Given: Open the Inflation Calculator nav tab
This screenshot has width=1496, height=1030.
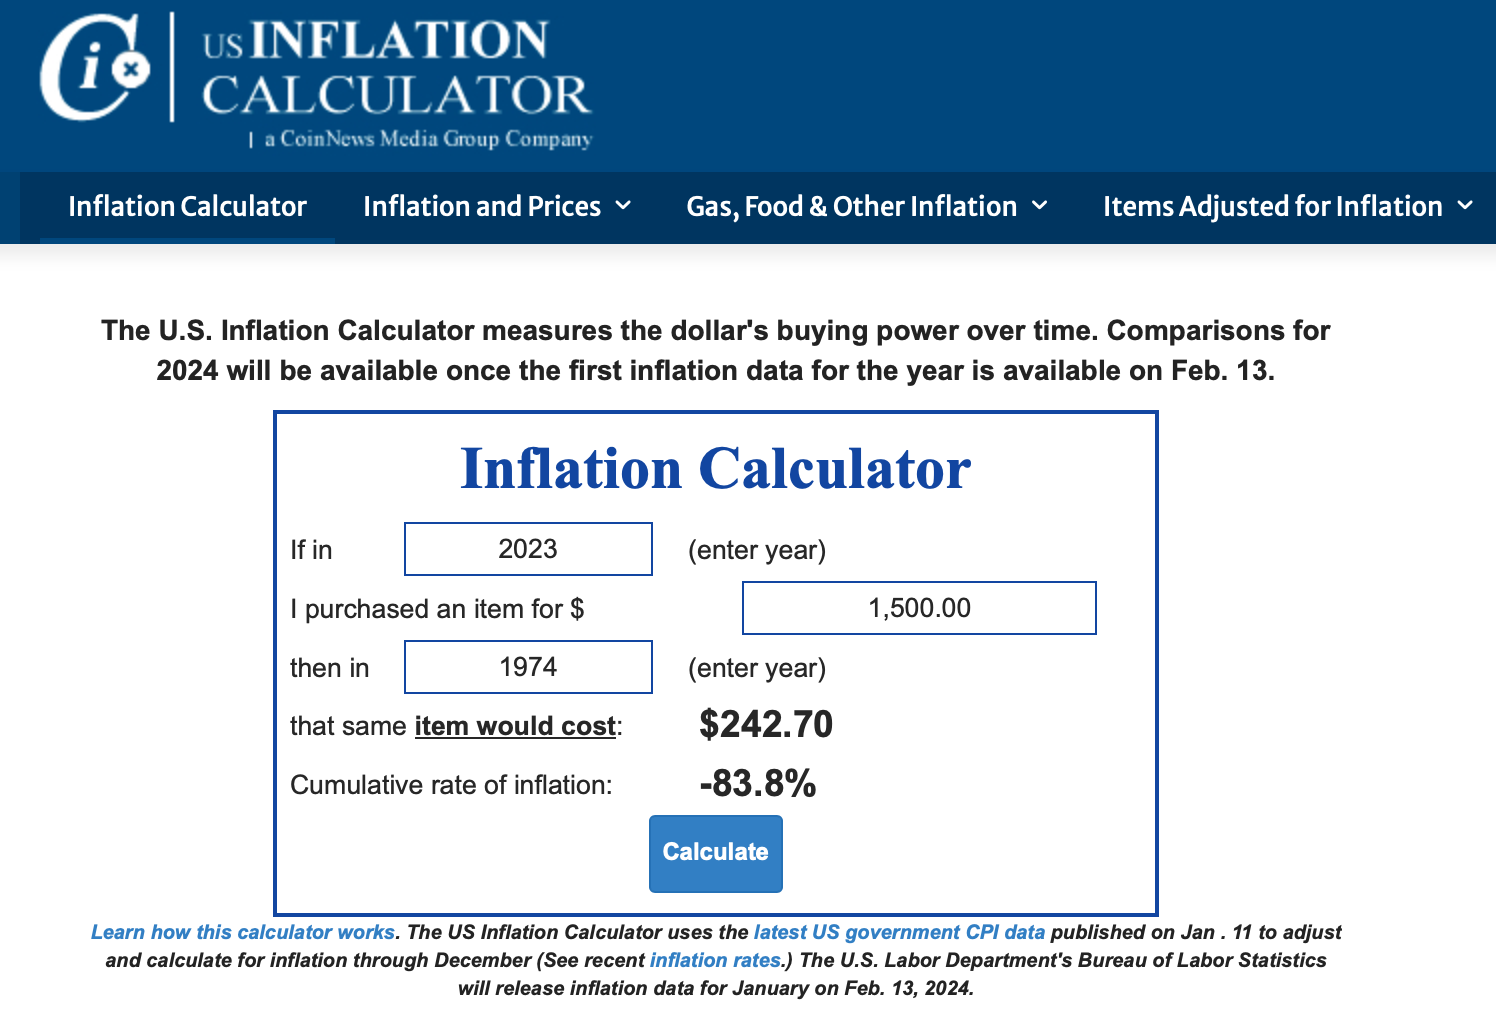Looking at the screenshot, I should click(x=187, y=207).
